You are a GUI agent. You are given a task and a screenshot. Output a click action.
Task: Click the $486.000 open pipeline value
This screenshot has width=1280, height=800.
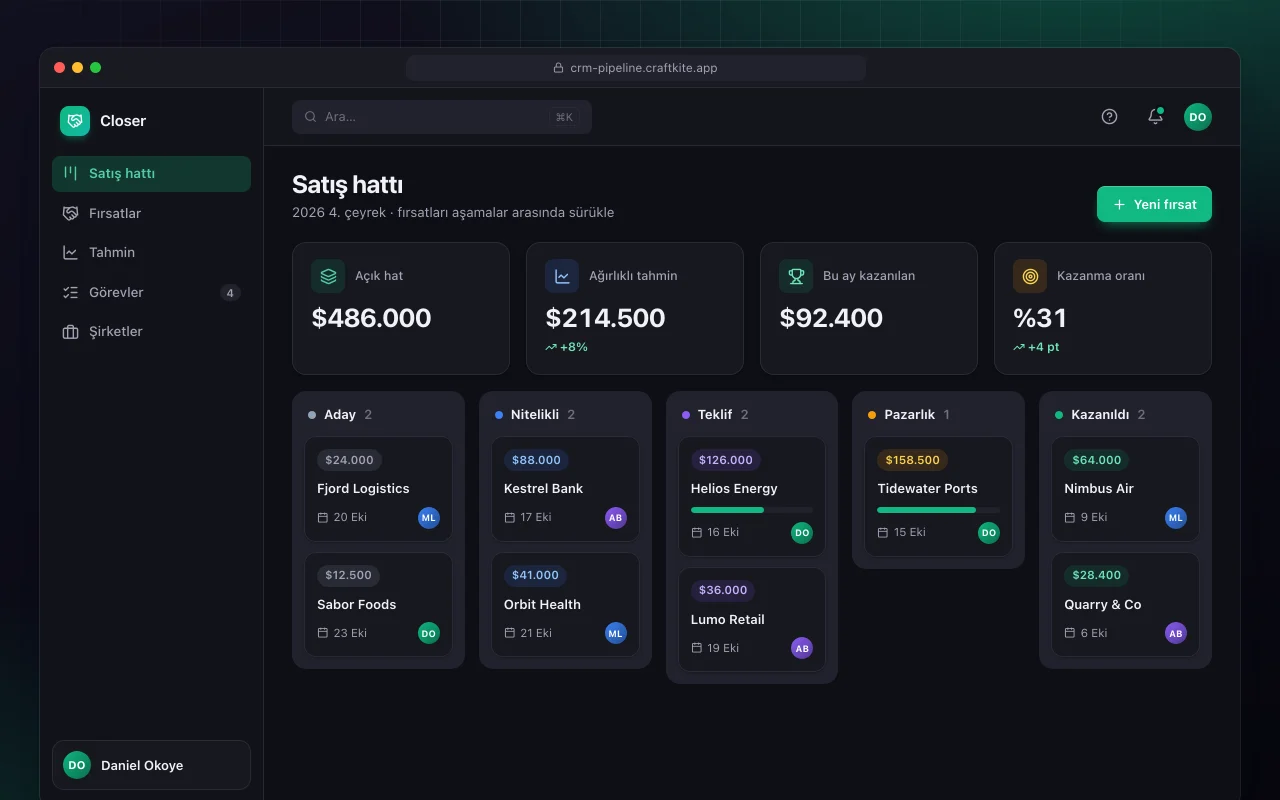tap(372, 318)
